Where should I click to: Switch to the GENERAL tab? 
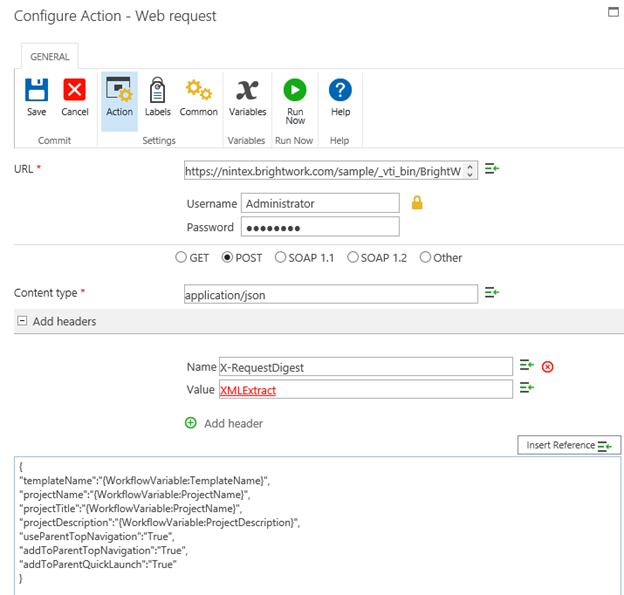click(x=50, y=57)
